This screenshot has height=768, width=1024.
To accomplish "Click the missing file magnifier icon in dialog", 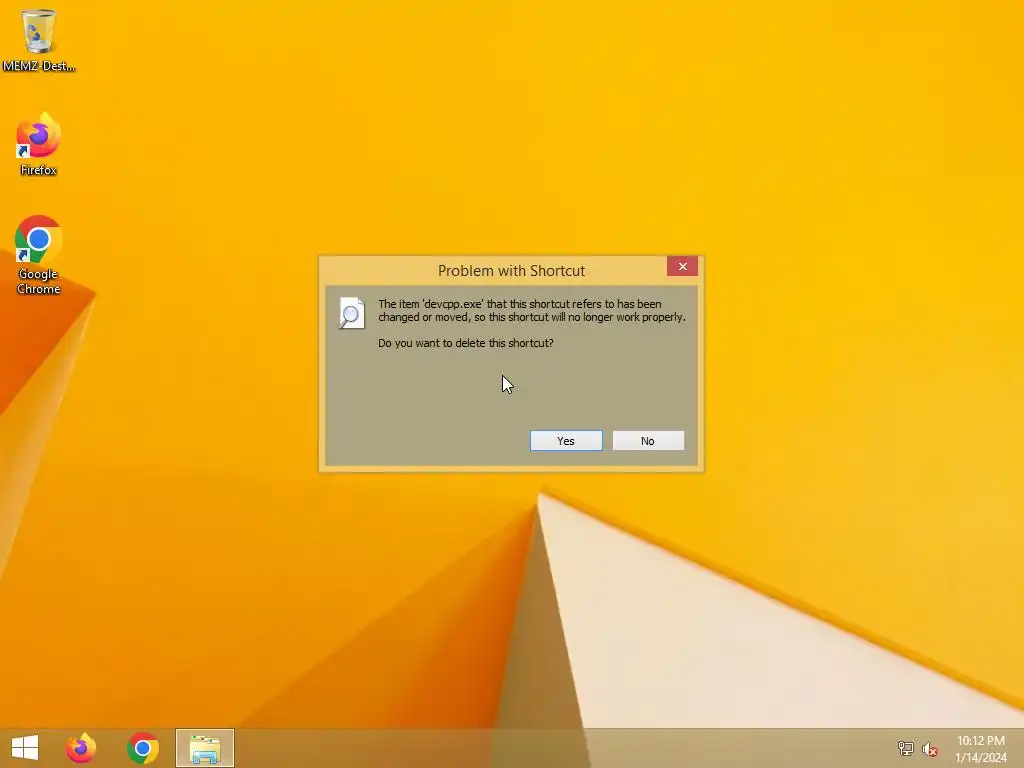I will click(x=351, y=313).
